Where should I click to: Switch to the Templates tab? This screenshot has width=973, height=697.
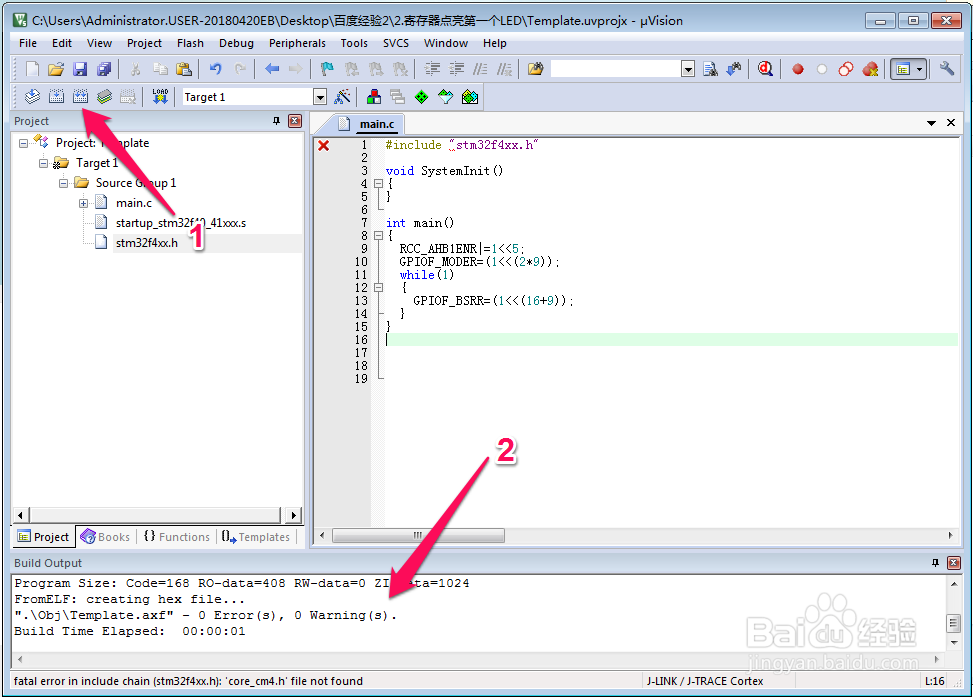[x=256, y=537]
